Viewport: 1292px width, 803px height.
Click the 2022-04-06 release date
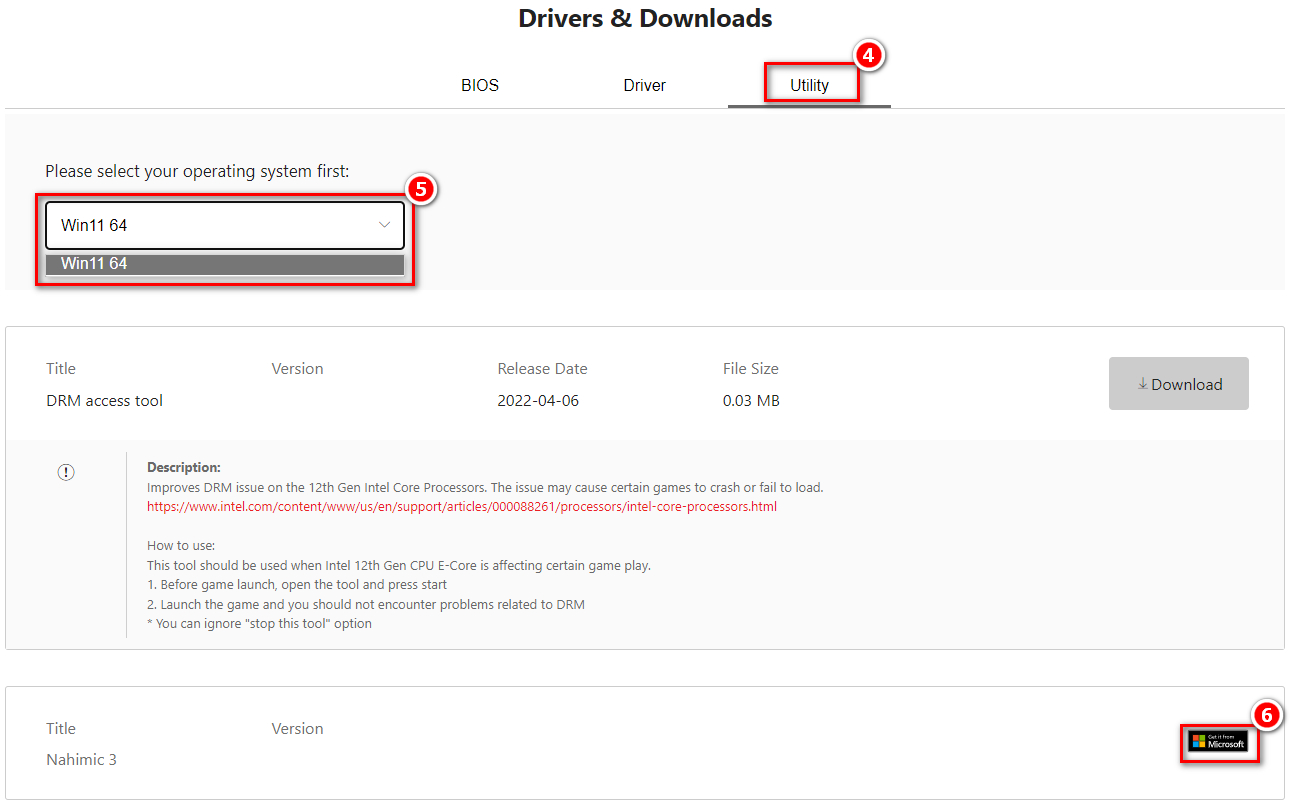pos(537,401)
